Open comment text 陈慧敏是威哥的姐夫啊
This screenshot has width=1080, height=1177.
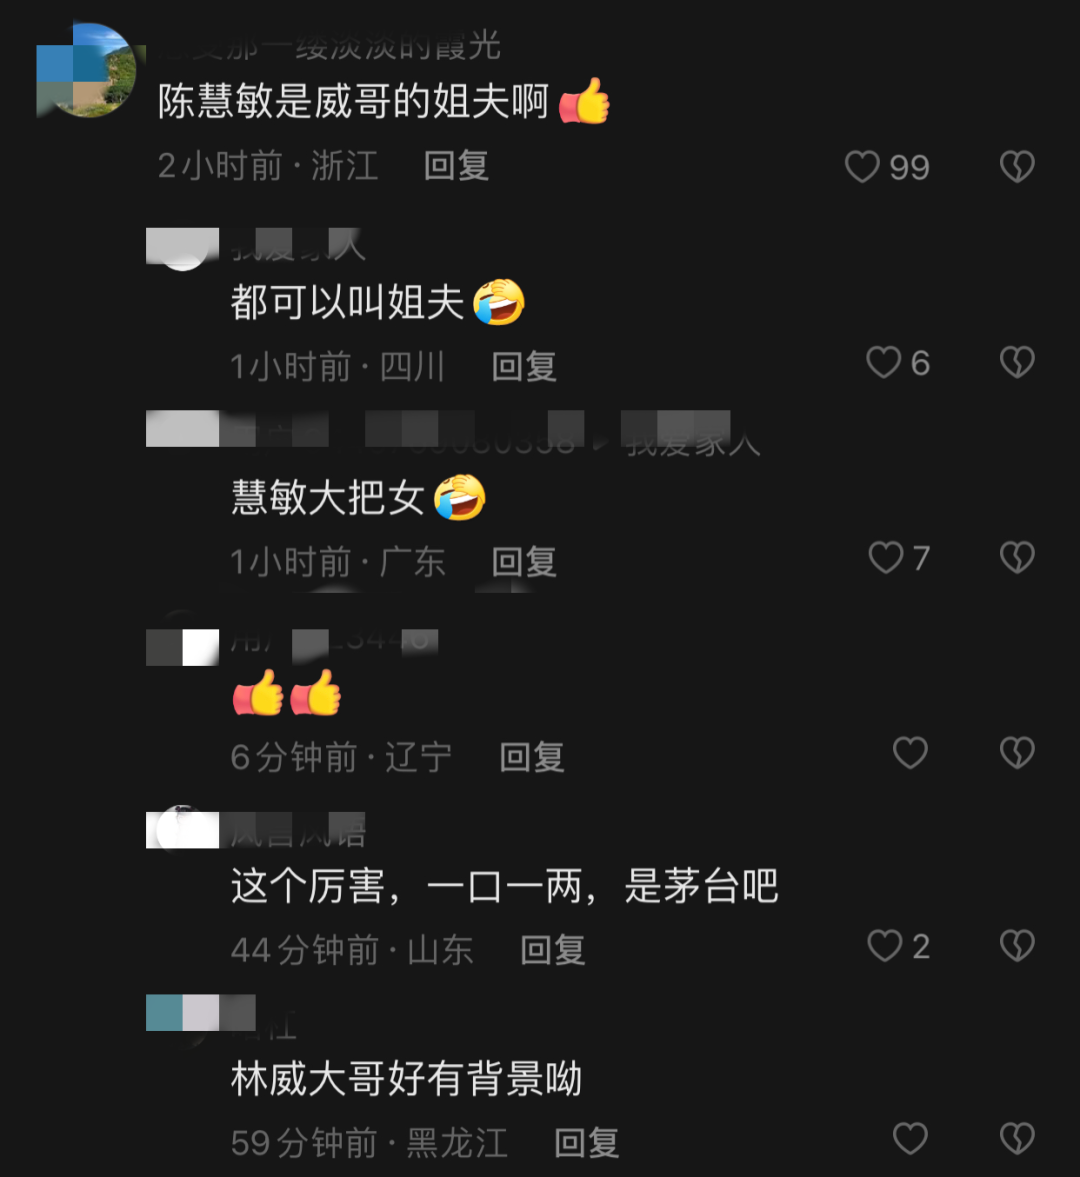coord(353,101)
